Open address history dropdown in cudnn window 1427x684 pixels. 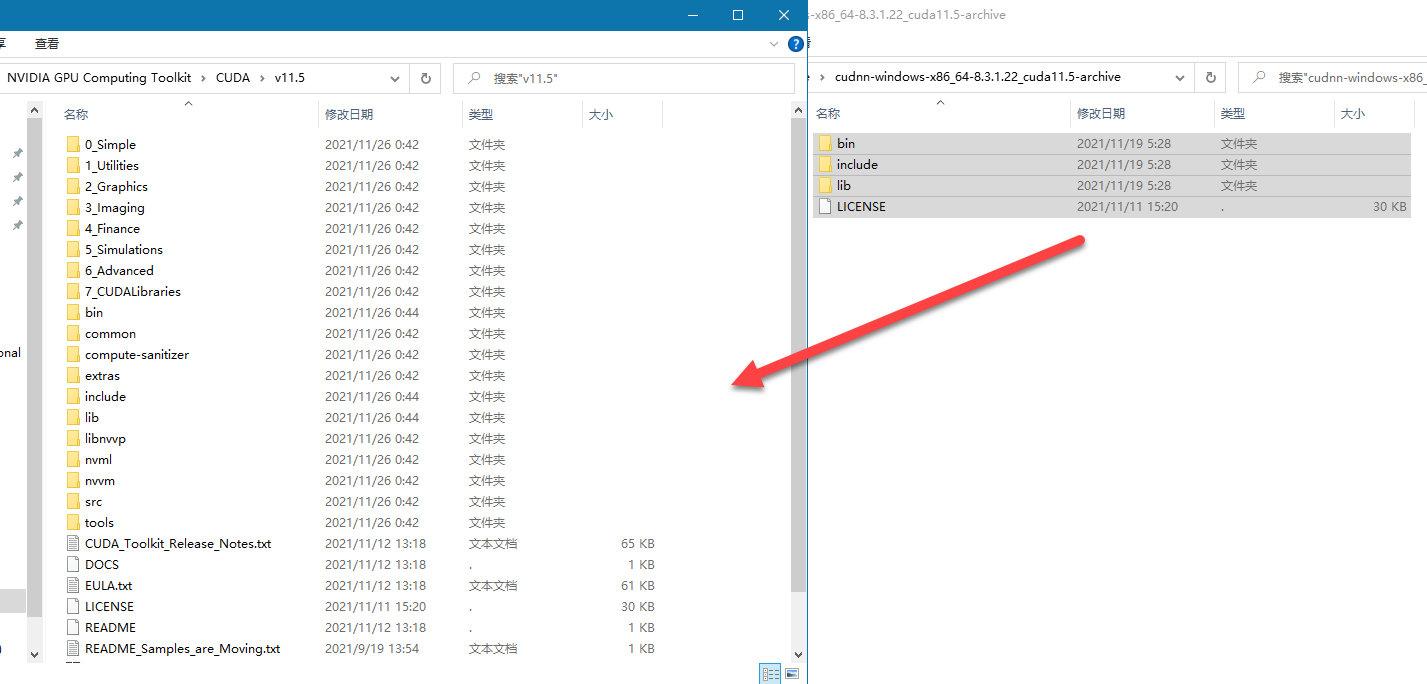[1181, 77]
